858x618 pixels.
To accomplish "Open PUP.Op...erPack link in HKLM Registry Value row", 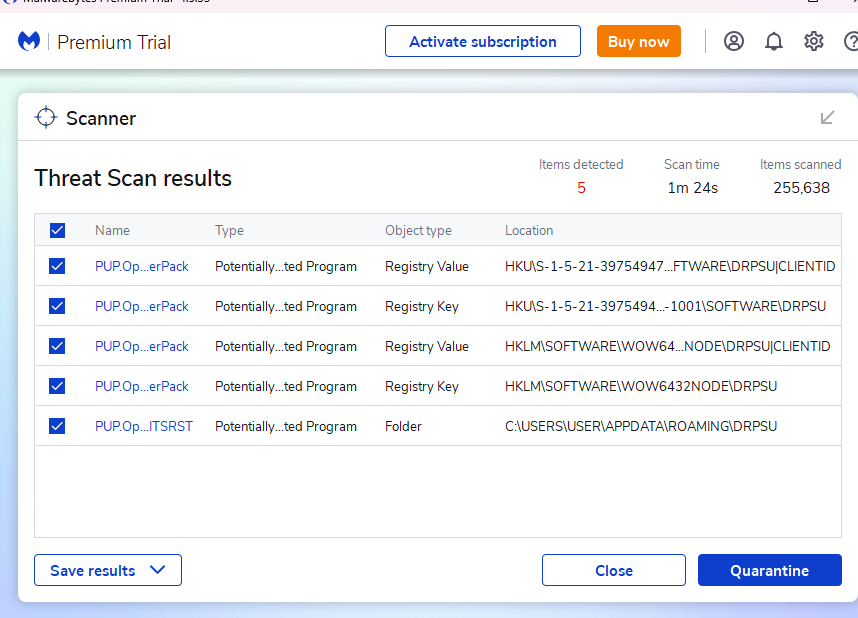I will click(x=142, y=346).
